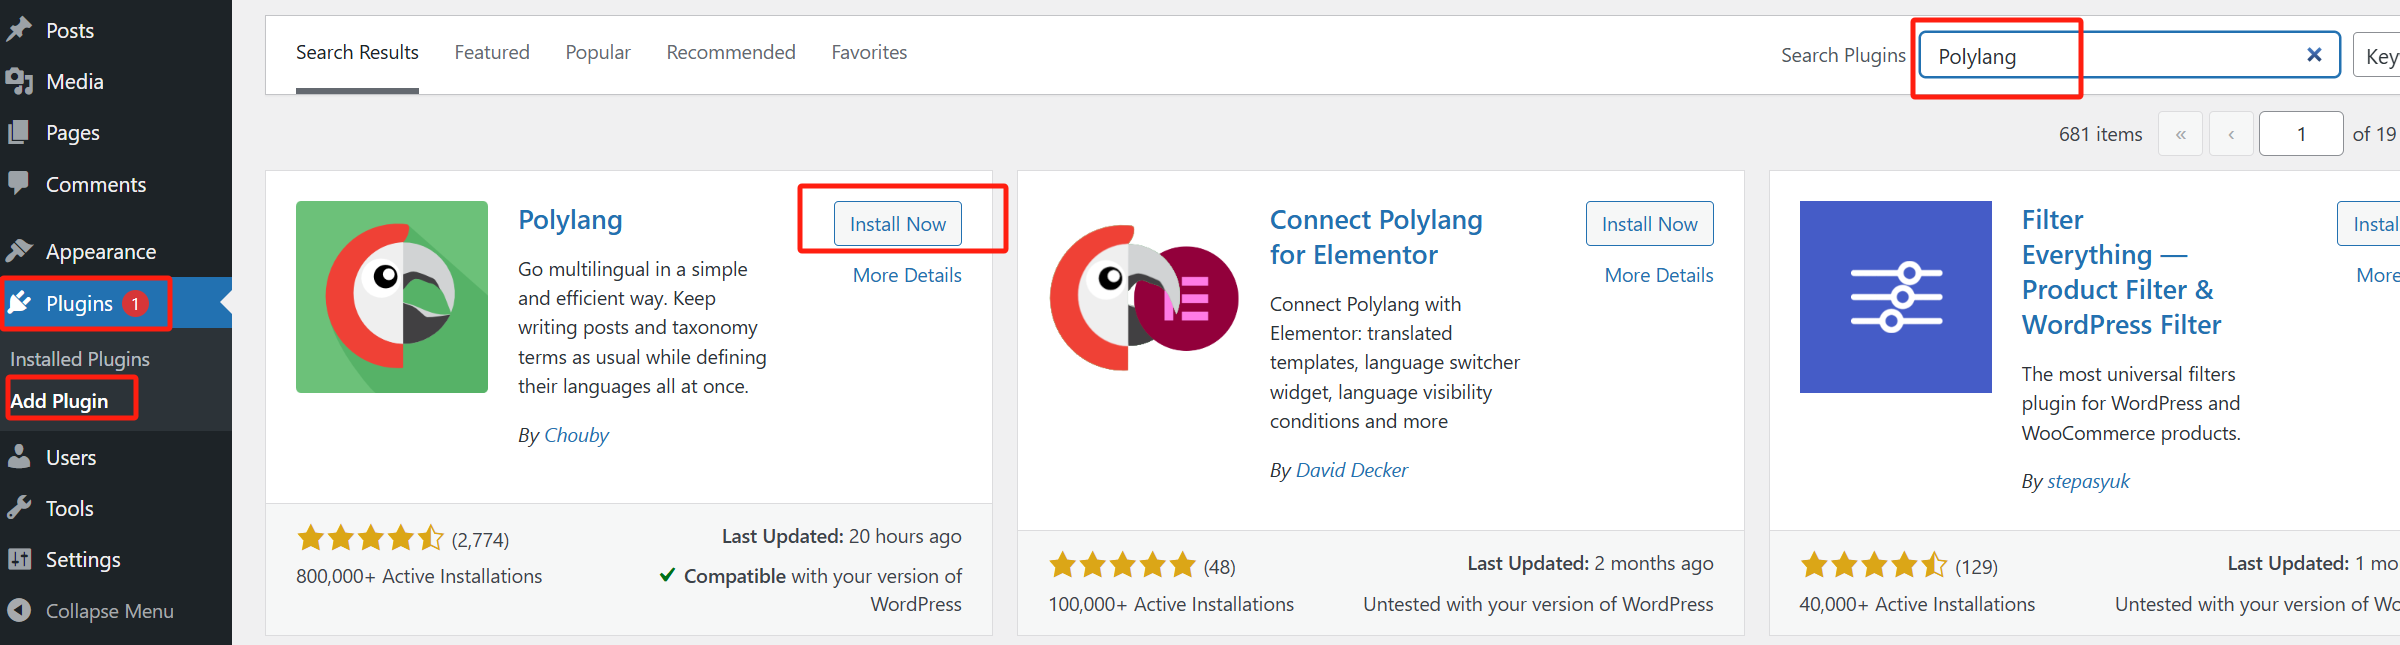The height and width of the screenshot is (645, 2400).
Task: Click the Appearance paintbrush icon
Action: (19, 251)
